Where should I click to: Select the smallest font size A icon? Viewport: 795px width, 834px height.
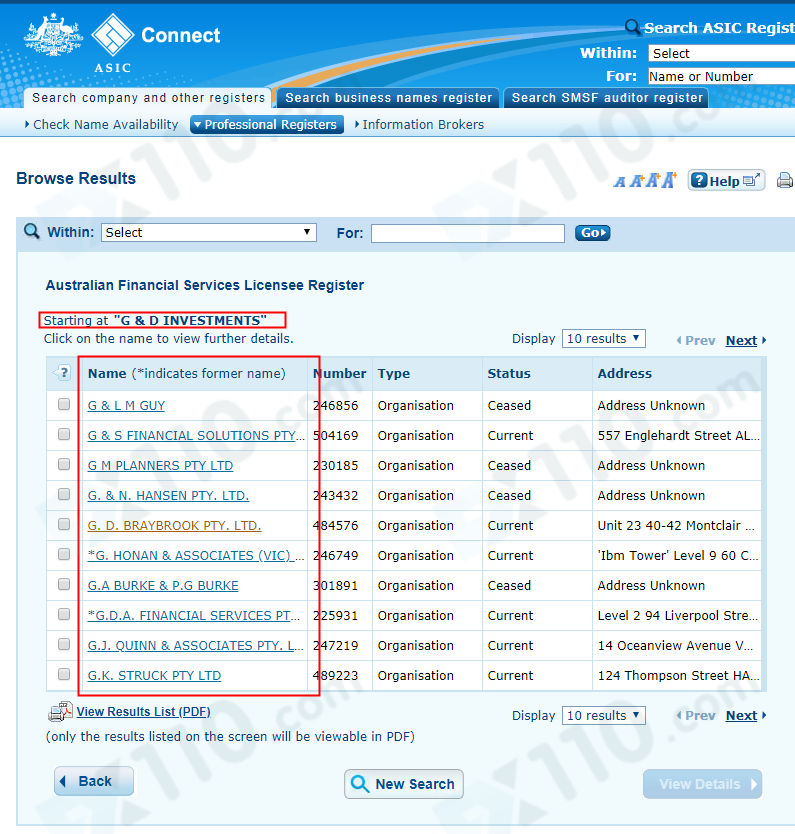click(620, 182)
